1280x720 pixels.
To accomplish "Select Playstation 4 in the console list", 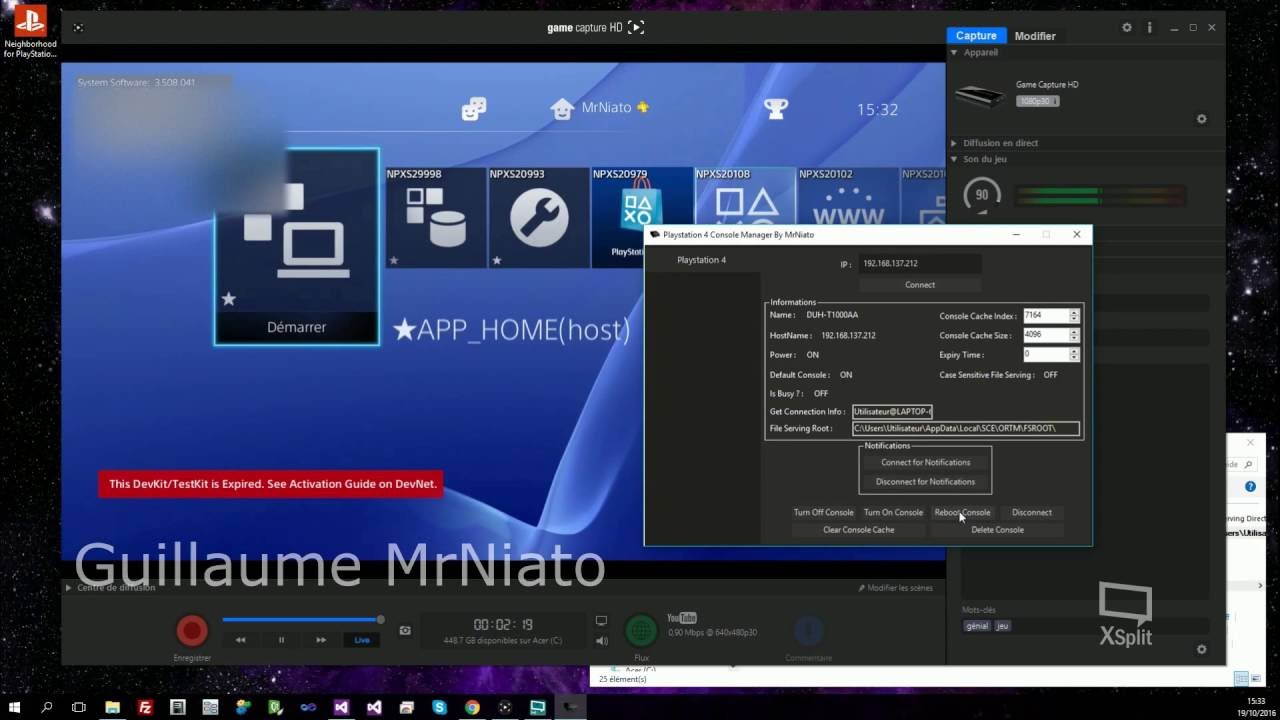I will 702,260.
